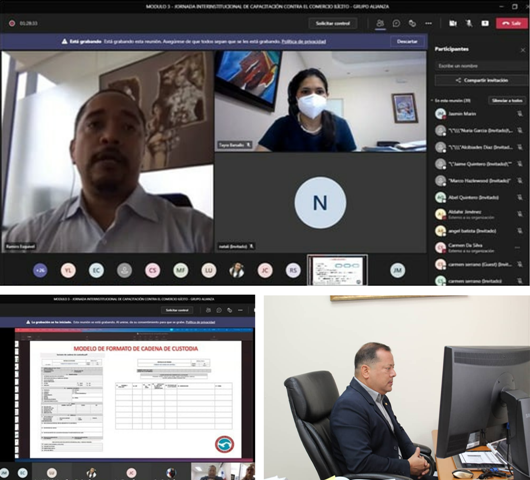Click Compartir invitación share button
The width and height of the screenshot is (530, 480).
(x=482, y=80)
